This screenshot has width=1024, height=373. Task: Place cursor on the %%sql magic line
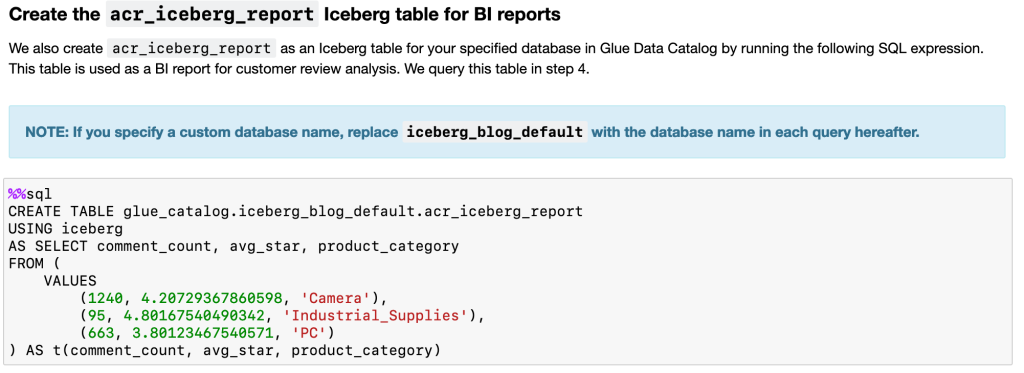point(29,194)
